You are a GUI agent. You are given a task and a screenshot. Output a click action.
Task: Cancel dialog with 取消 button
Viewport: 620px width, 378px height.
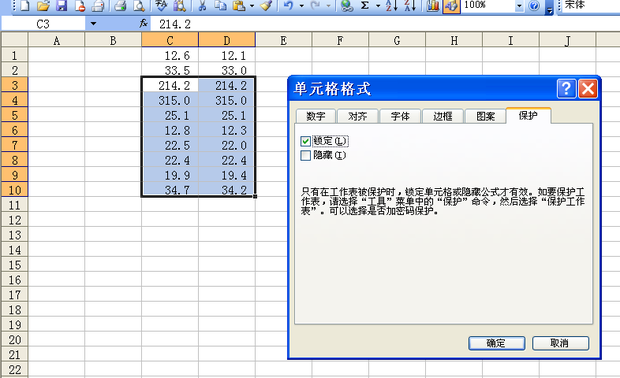point(560,343)
